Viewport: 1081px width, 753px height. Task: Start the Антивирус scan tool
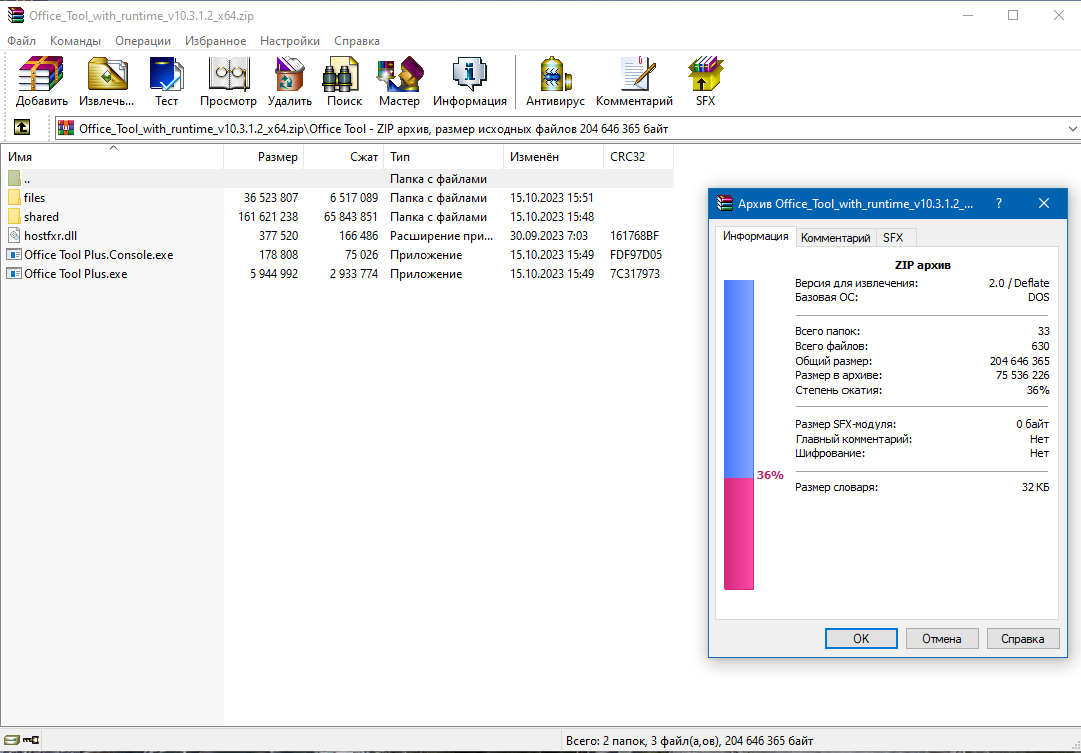click(x=555, y=81)
